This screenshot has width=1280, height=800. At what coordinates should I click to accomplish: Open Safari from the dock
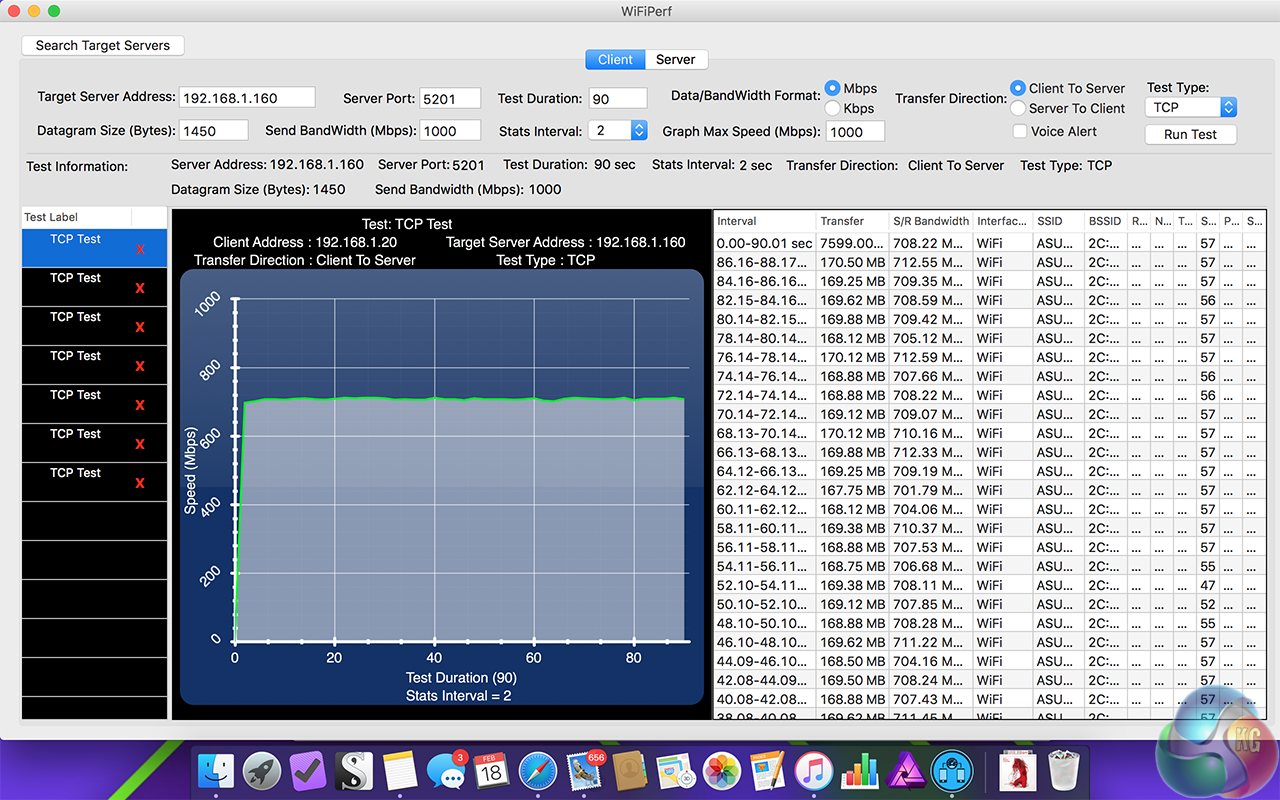537,771
